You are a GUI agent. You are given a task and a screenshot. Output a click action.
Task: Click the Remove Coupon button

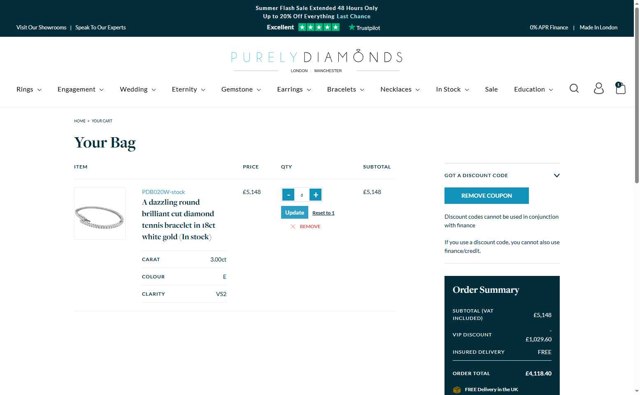(x=487, y=196)
